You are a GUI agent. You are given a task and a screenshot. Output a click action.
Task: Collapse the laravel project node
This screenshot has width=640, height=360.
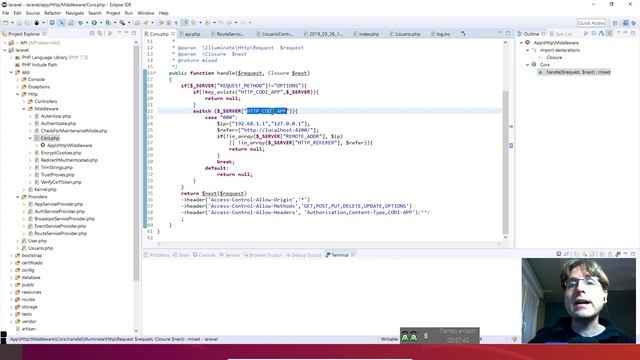coord(5,50)
